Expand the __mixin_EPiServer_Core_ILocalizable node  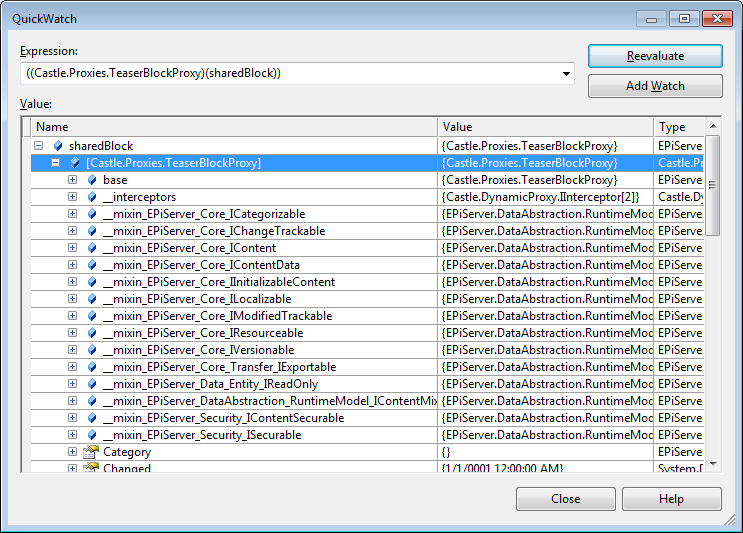point(73,299)
